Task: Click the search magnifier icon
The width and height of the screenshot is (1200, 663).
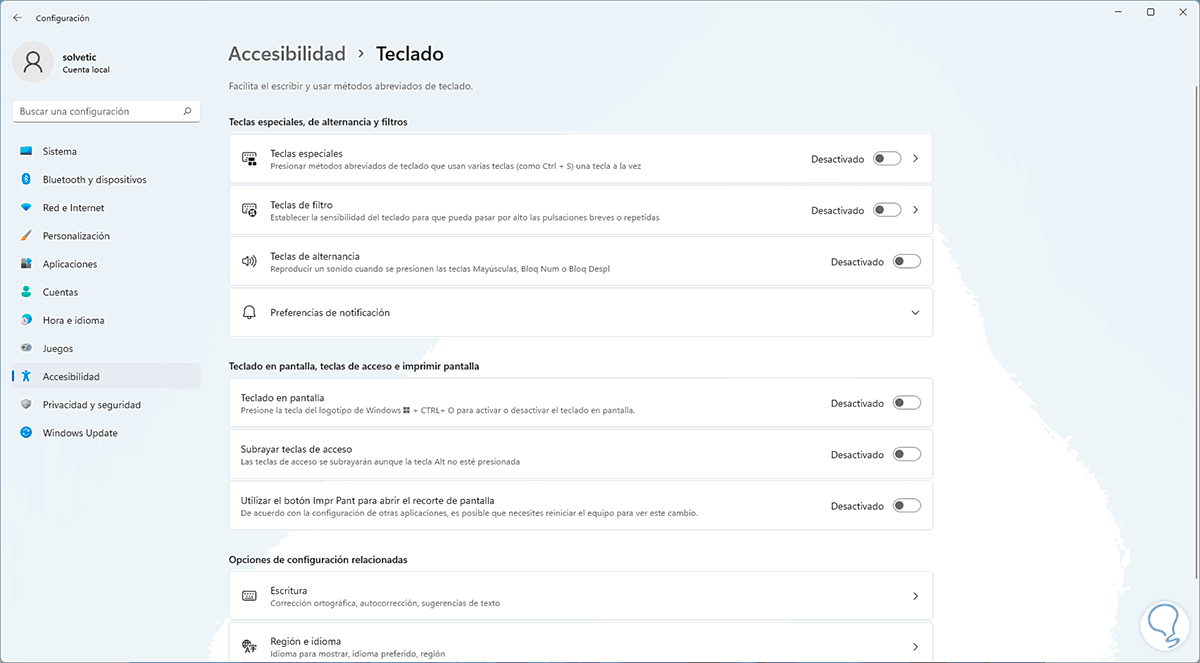Action: click(187, 112)
